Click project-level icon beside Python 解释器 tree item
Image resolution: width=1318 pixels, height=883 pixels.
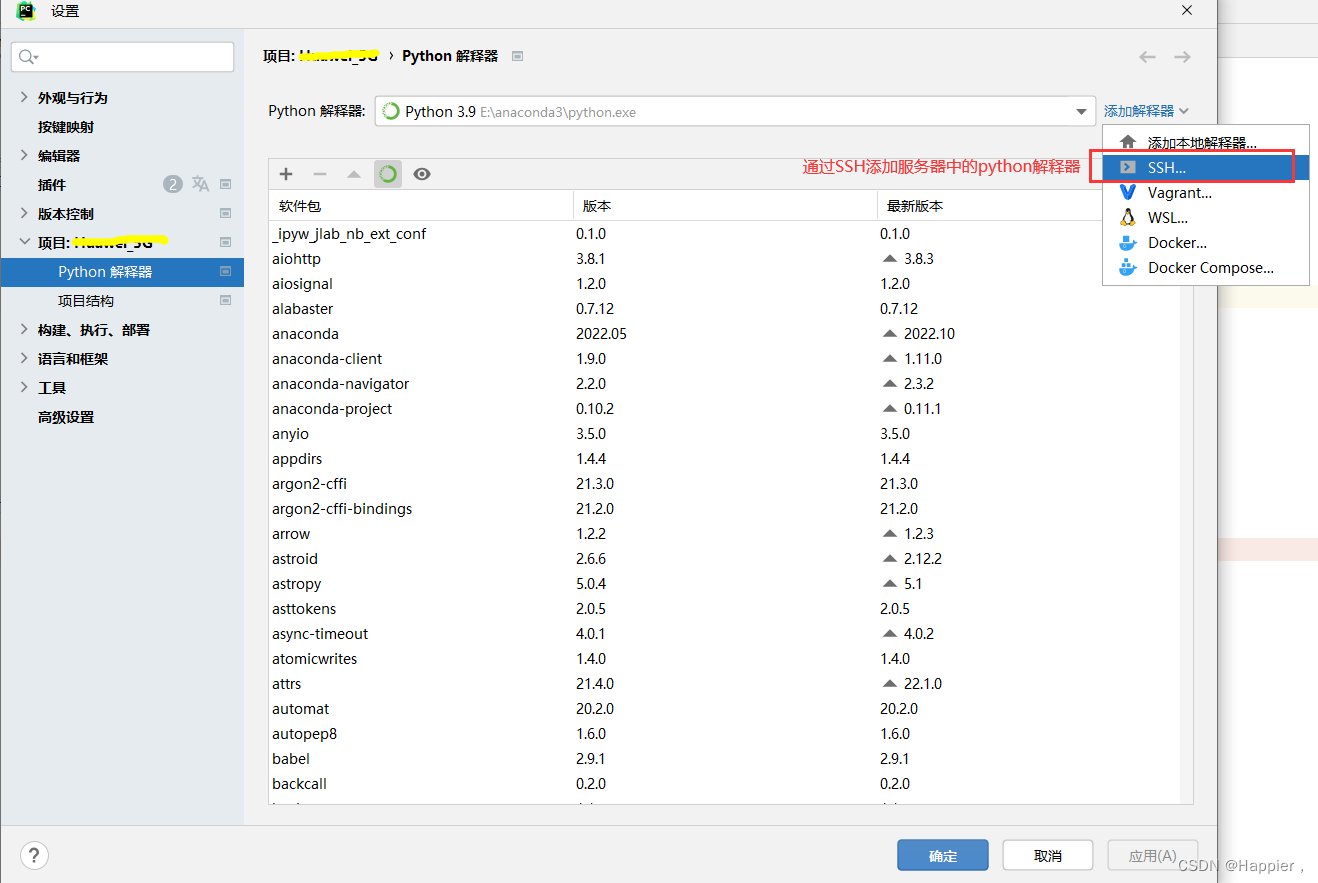[225, 271]
